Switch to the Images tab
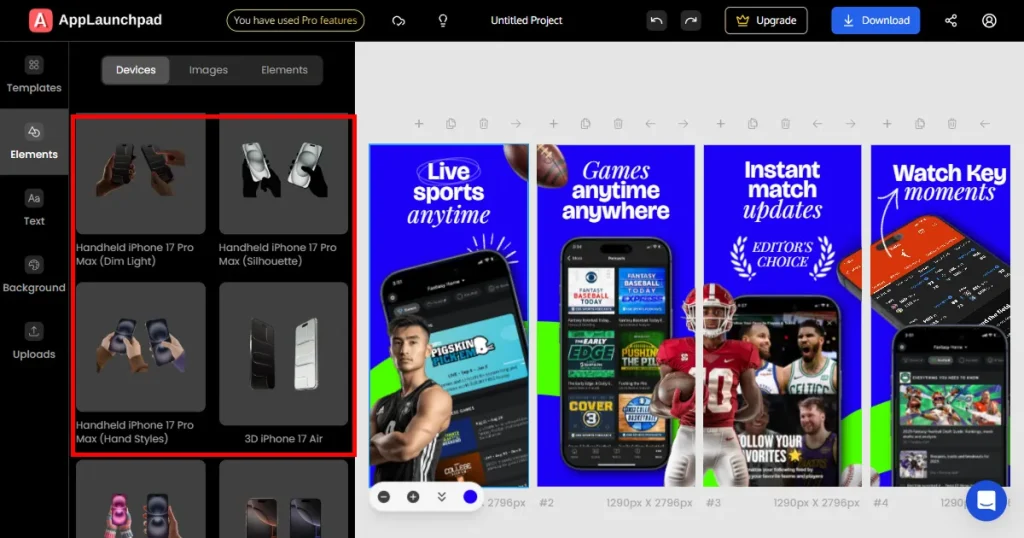The height and width of the screenshot is (538, 1024). tap(208, 70)
